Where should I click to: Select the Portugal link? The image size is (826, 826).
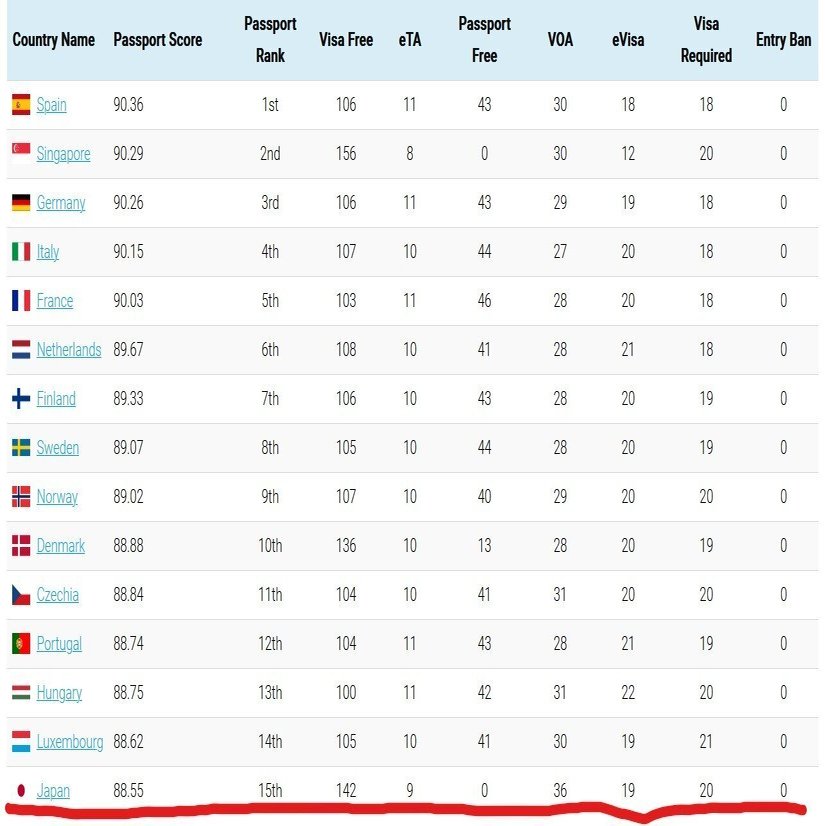pos(59,644)
